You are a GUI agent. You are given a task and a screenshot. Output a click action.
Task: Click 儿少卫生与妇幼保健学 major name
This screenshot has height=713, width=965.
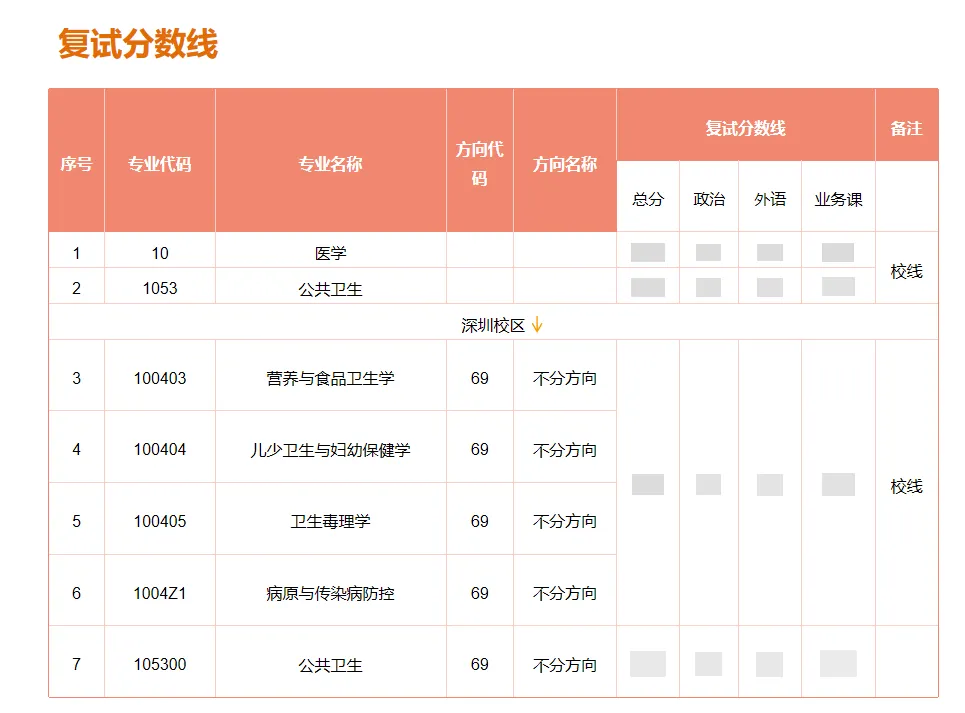tap(330, 450)
